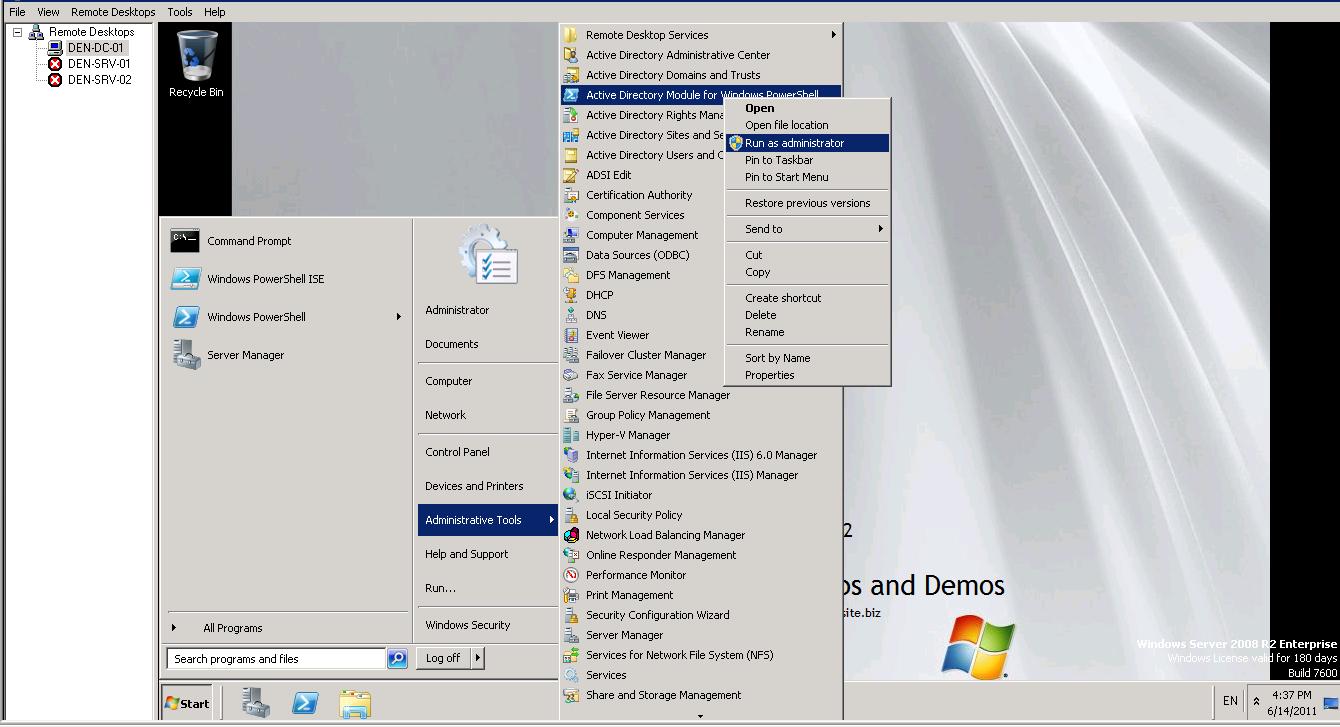Open Group Policy Management entry

[x=700, y=415]
